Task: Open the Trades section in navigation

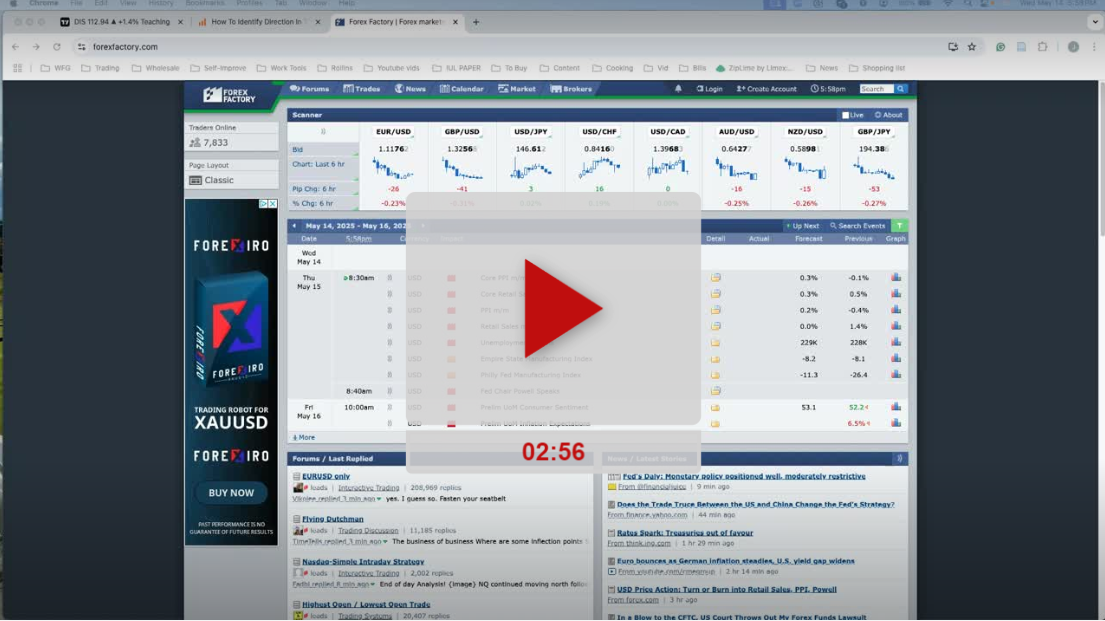Action: coord(362,89)
